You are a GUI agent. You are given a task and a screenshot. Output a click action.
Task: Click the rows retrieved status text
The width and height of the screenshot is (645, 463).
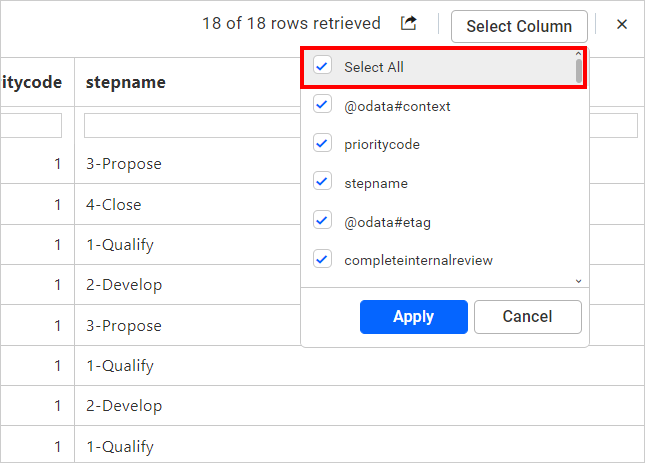tap(291, 23)
